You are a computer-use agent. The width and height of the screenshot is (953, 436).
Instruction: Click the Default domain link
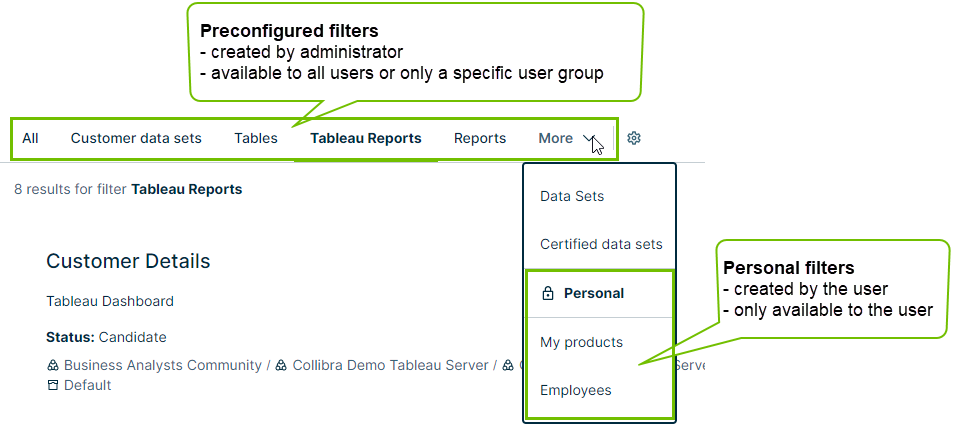pos(88,385)
